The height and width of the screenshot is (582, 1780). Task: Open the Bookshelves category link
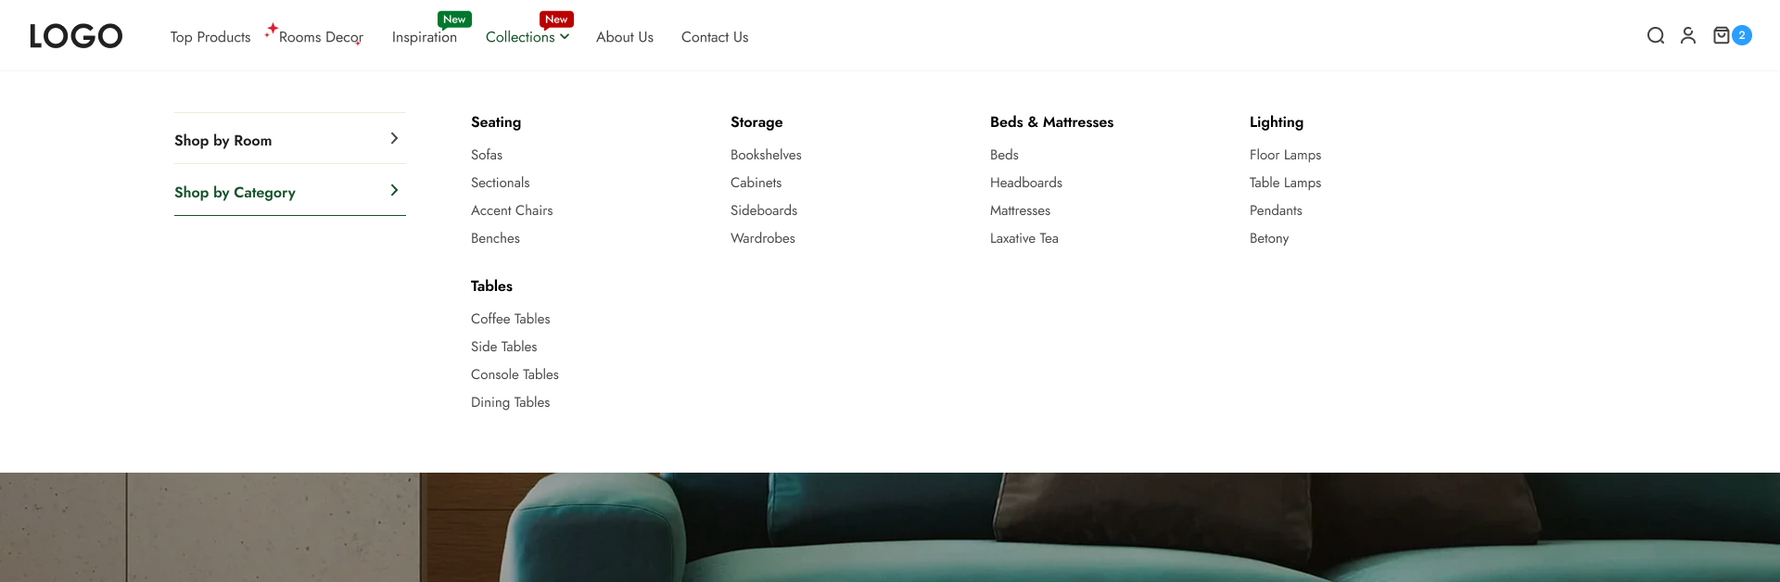765,155
